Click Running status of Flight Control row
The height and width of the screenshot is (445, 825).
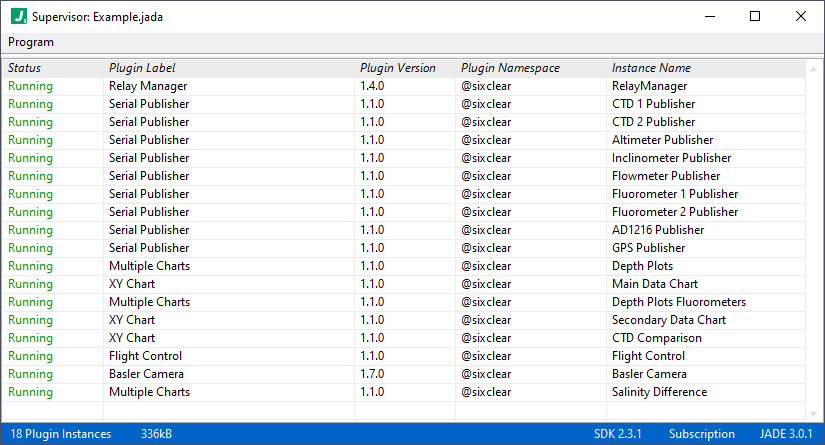[x=31, y=356]
